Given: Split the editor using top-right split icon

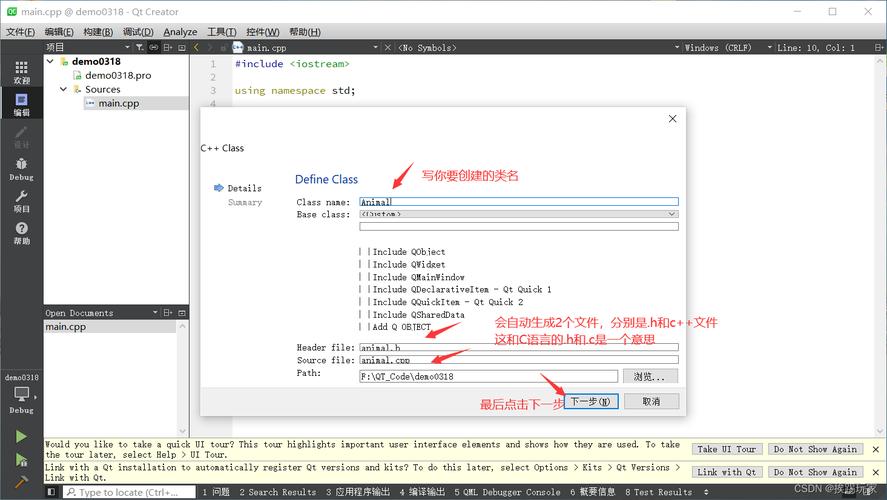Looking at the screenshot, I should click(x=879, y=48).
